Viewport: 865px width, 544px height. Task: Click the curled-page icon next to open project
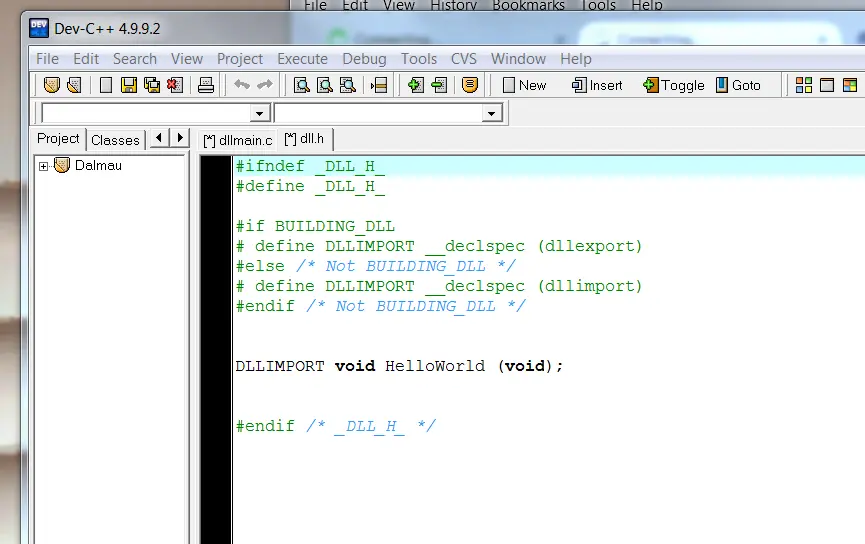click(x=74, y=85)
